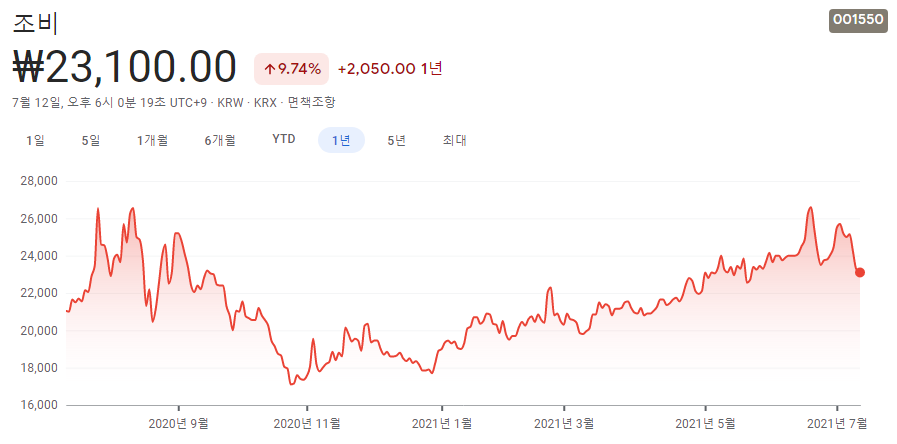Click the active 1년 range tab
The image size is (897, 444).
[x=341, y=140]
